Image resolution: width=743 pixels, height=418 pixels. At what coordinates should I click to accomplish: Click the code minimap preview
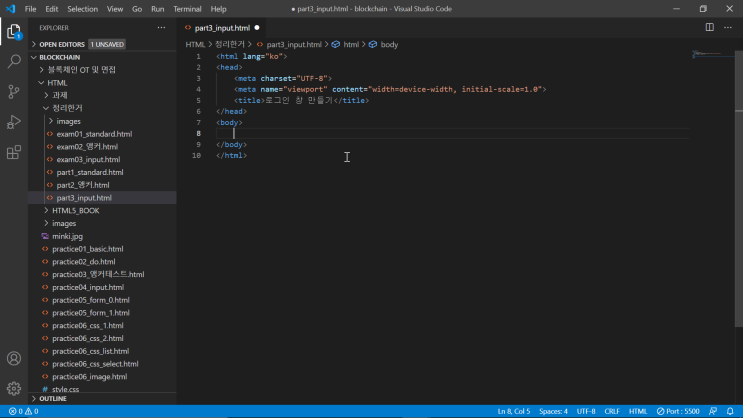712,55
